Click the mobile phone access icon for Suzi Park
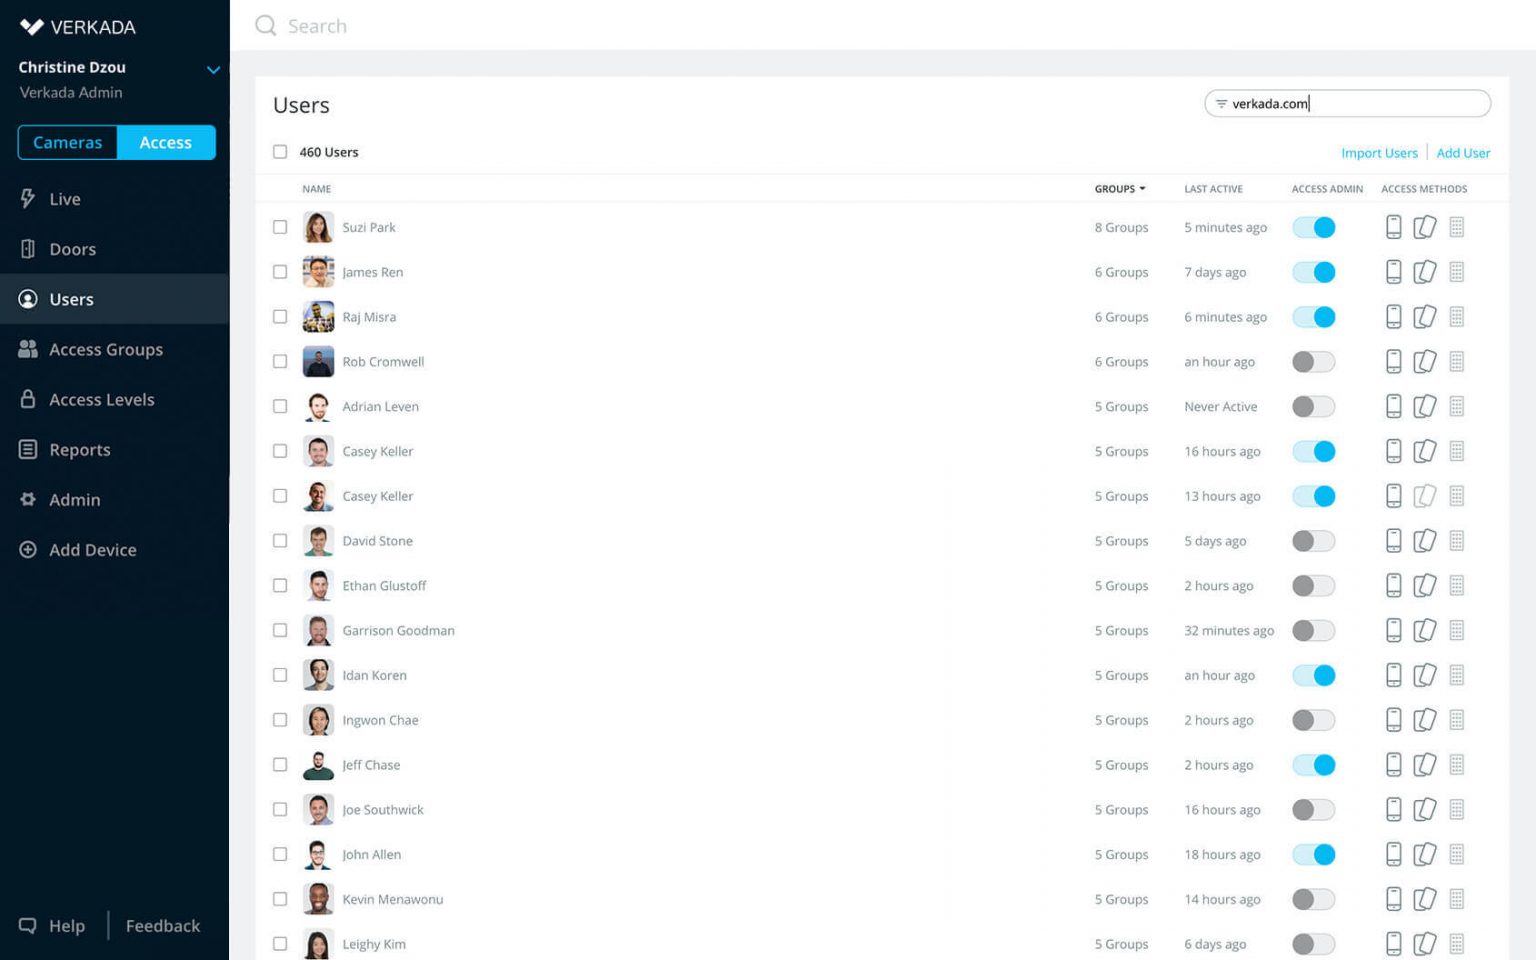1536x960 pixels. tap(1393, 227)
